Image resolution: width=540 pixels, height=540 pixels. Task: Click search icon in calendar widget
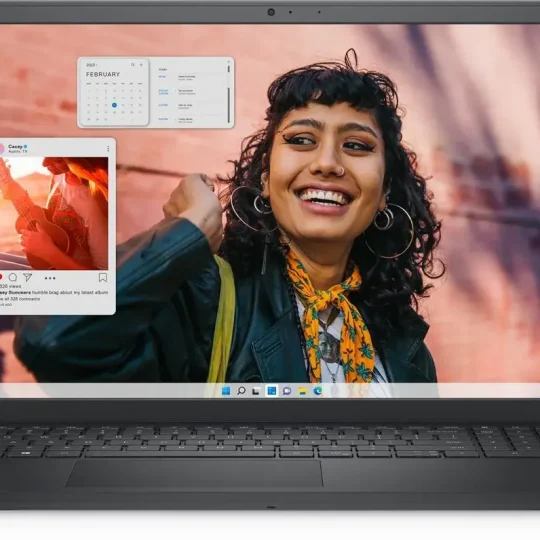[x=133, y=65]
